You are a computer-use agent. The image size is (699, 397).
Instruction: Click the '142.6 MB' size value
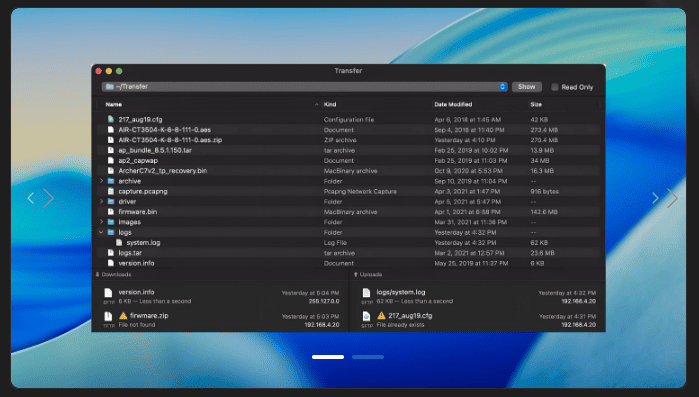[543, 212]
